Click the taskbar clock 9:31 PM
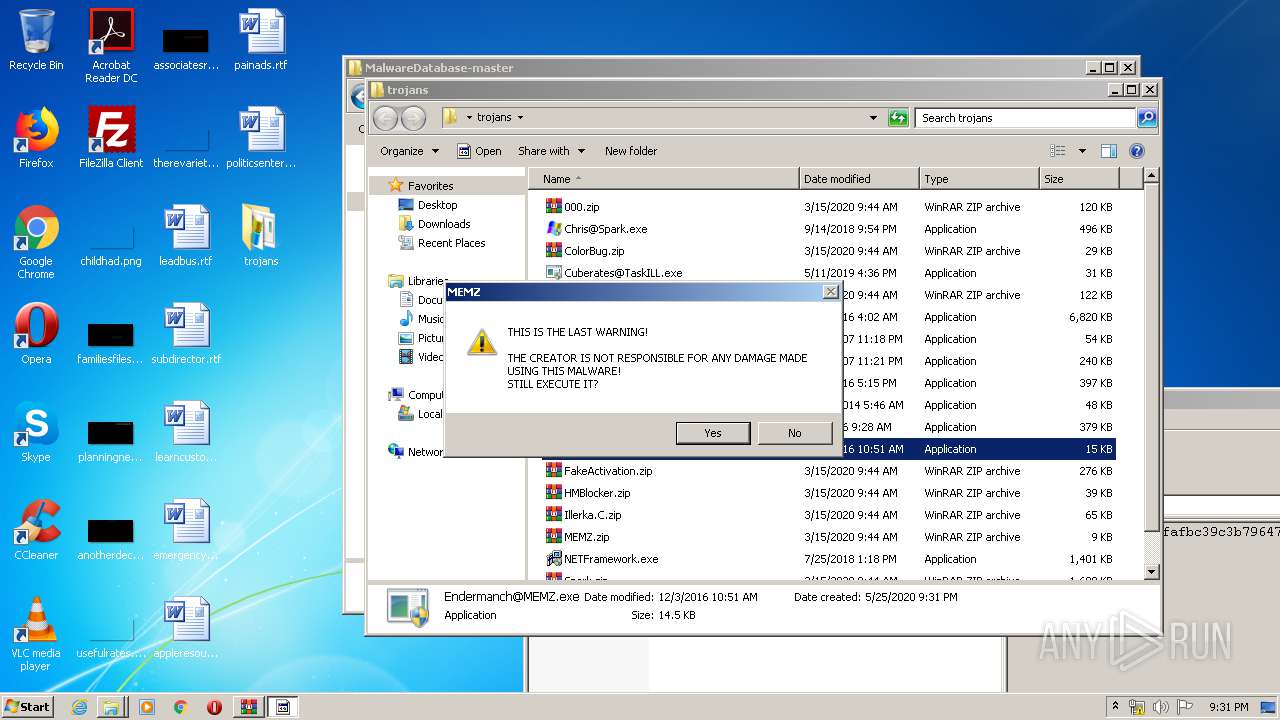This screenshot has height=720, width=1280. pos(1227,706)
